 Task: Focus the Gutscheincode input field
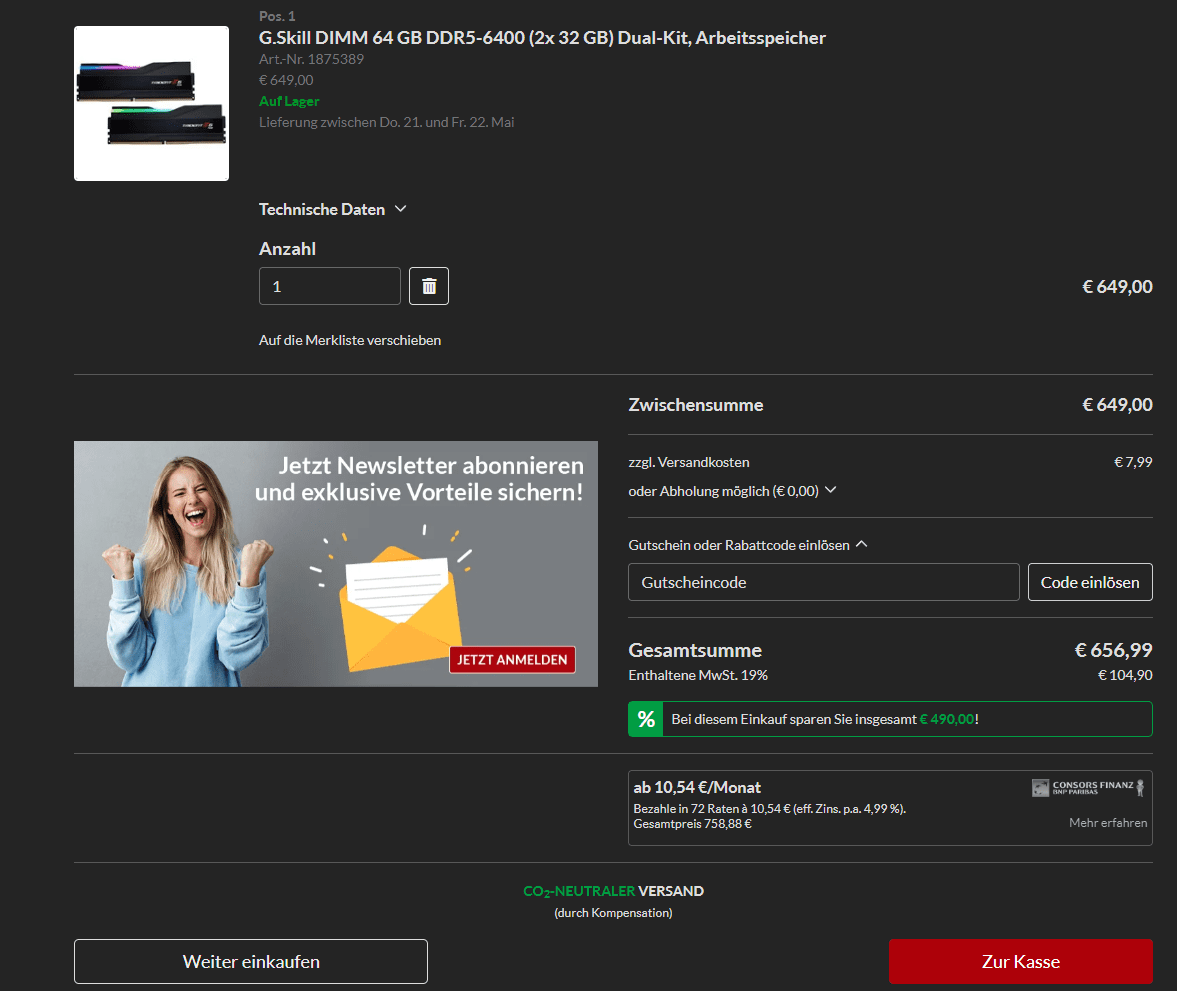tap(823, 582)
